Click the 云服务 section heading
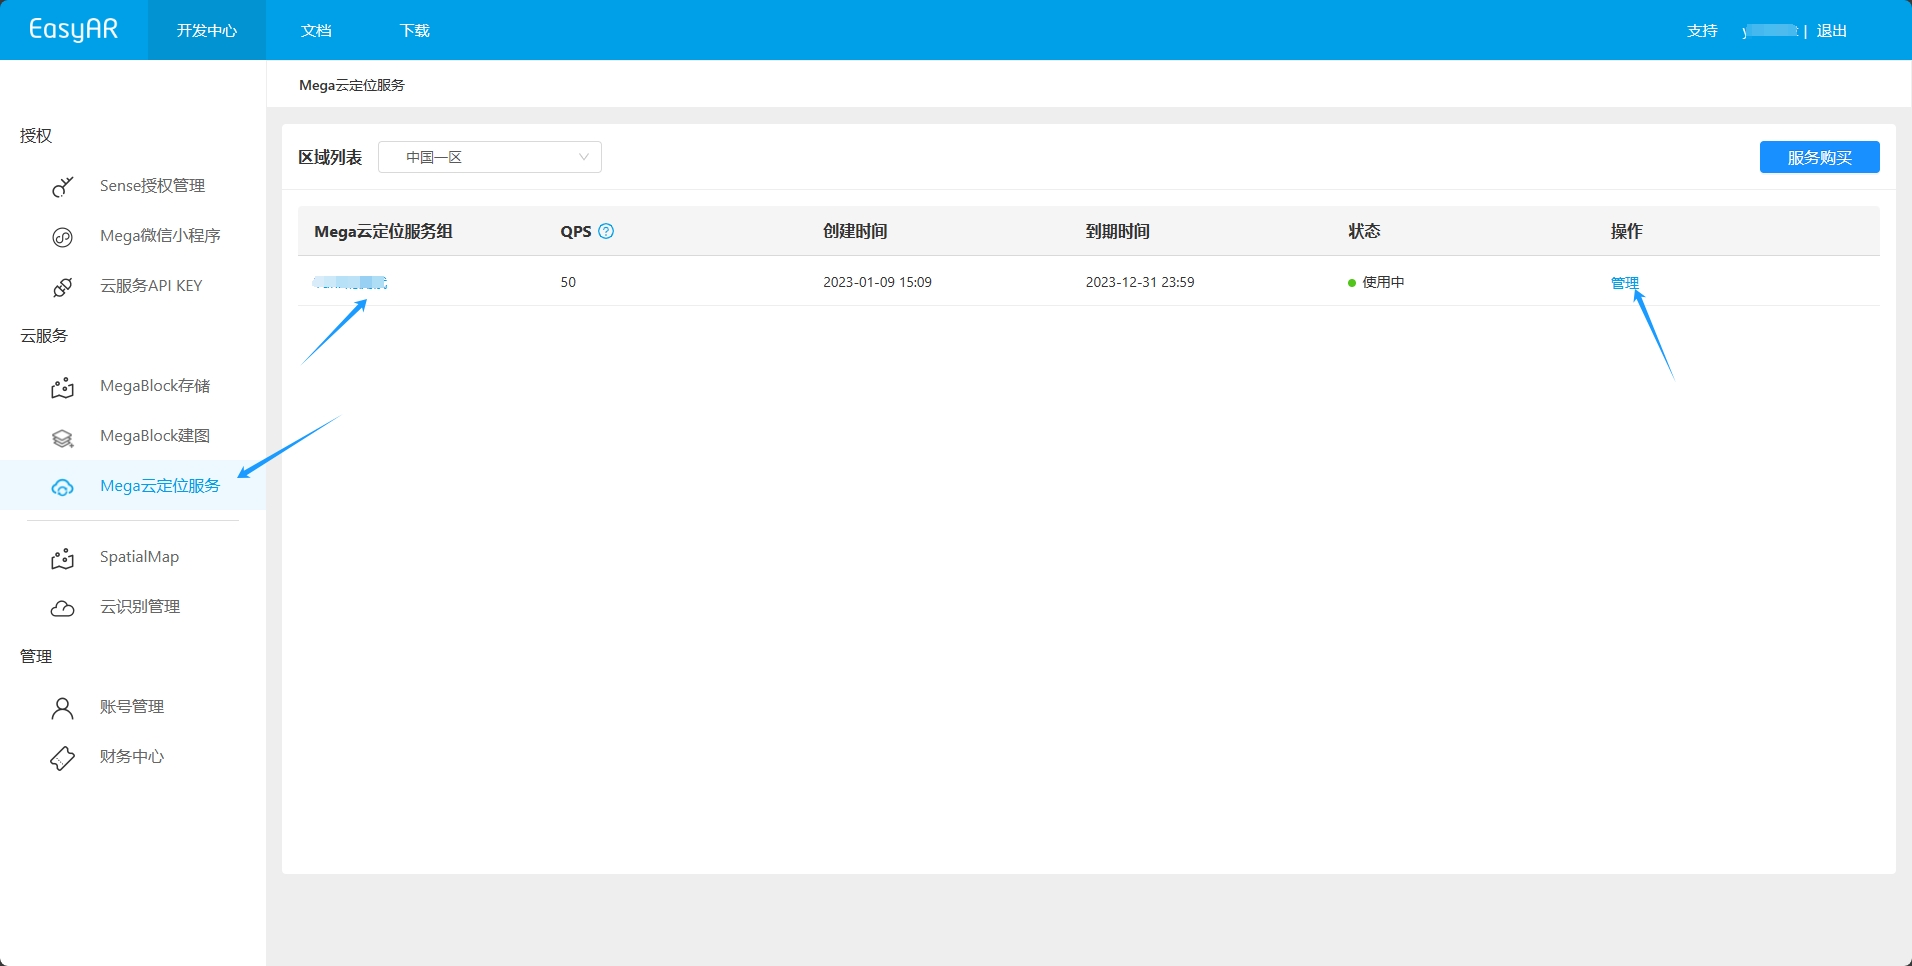1912x966 pixels. click(44, 335)
